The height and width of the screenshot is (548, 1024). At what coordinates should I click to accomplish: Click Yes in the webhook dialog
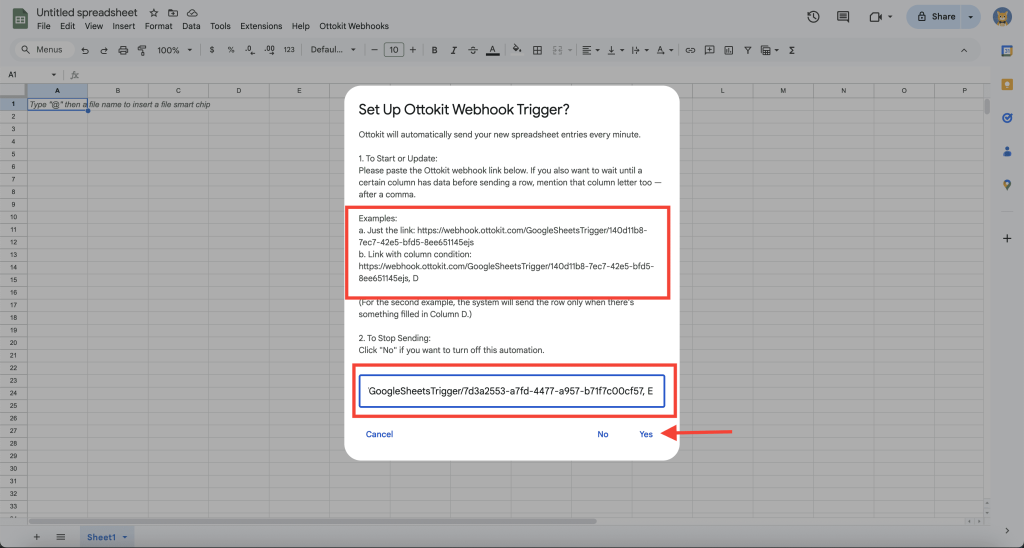coord(646,434)
